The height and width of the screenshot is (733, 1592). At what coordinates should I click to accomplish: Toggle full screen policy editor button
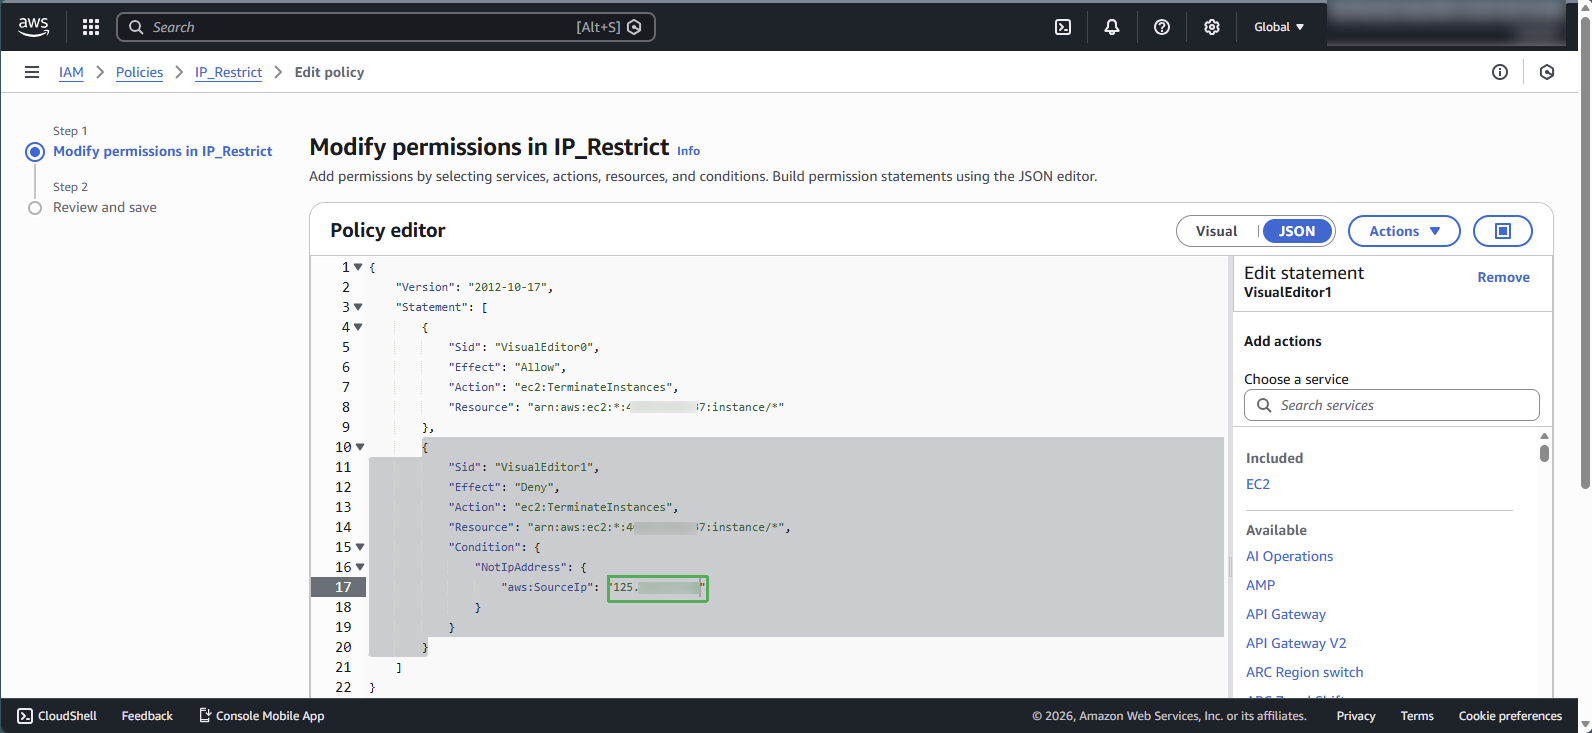pyautogui.click(x=1503, y=231)
